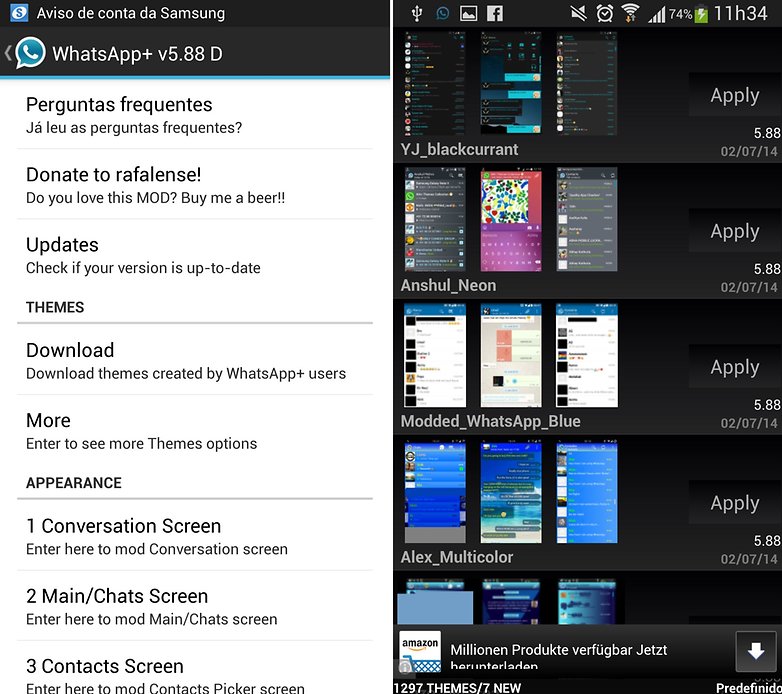Tap the WhatsApp+ logo icon in header
This screenshot has width=782, height=694.
tap(30, 52)
